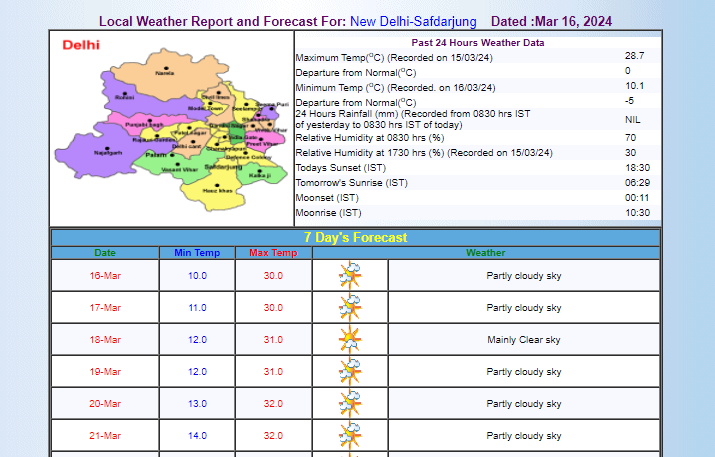Click the weather icon for 21-Mar
This screenshot has height=457, width=715.
click(x=350, y=435)
